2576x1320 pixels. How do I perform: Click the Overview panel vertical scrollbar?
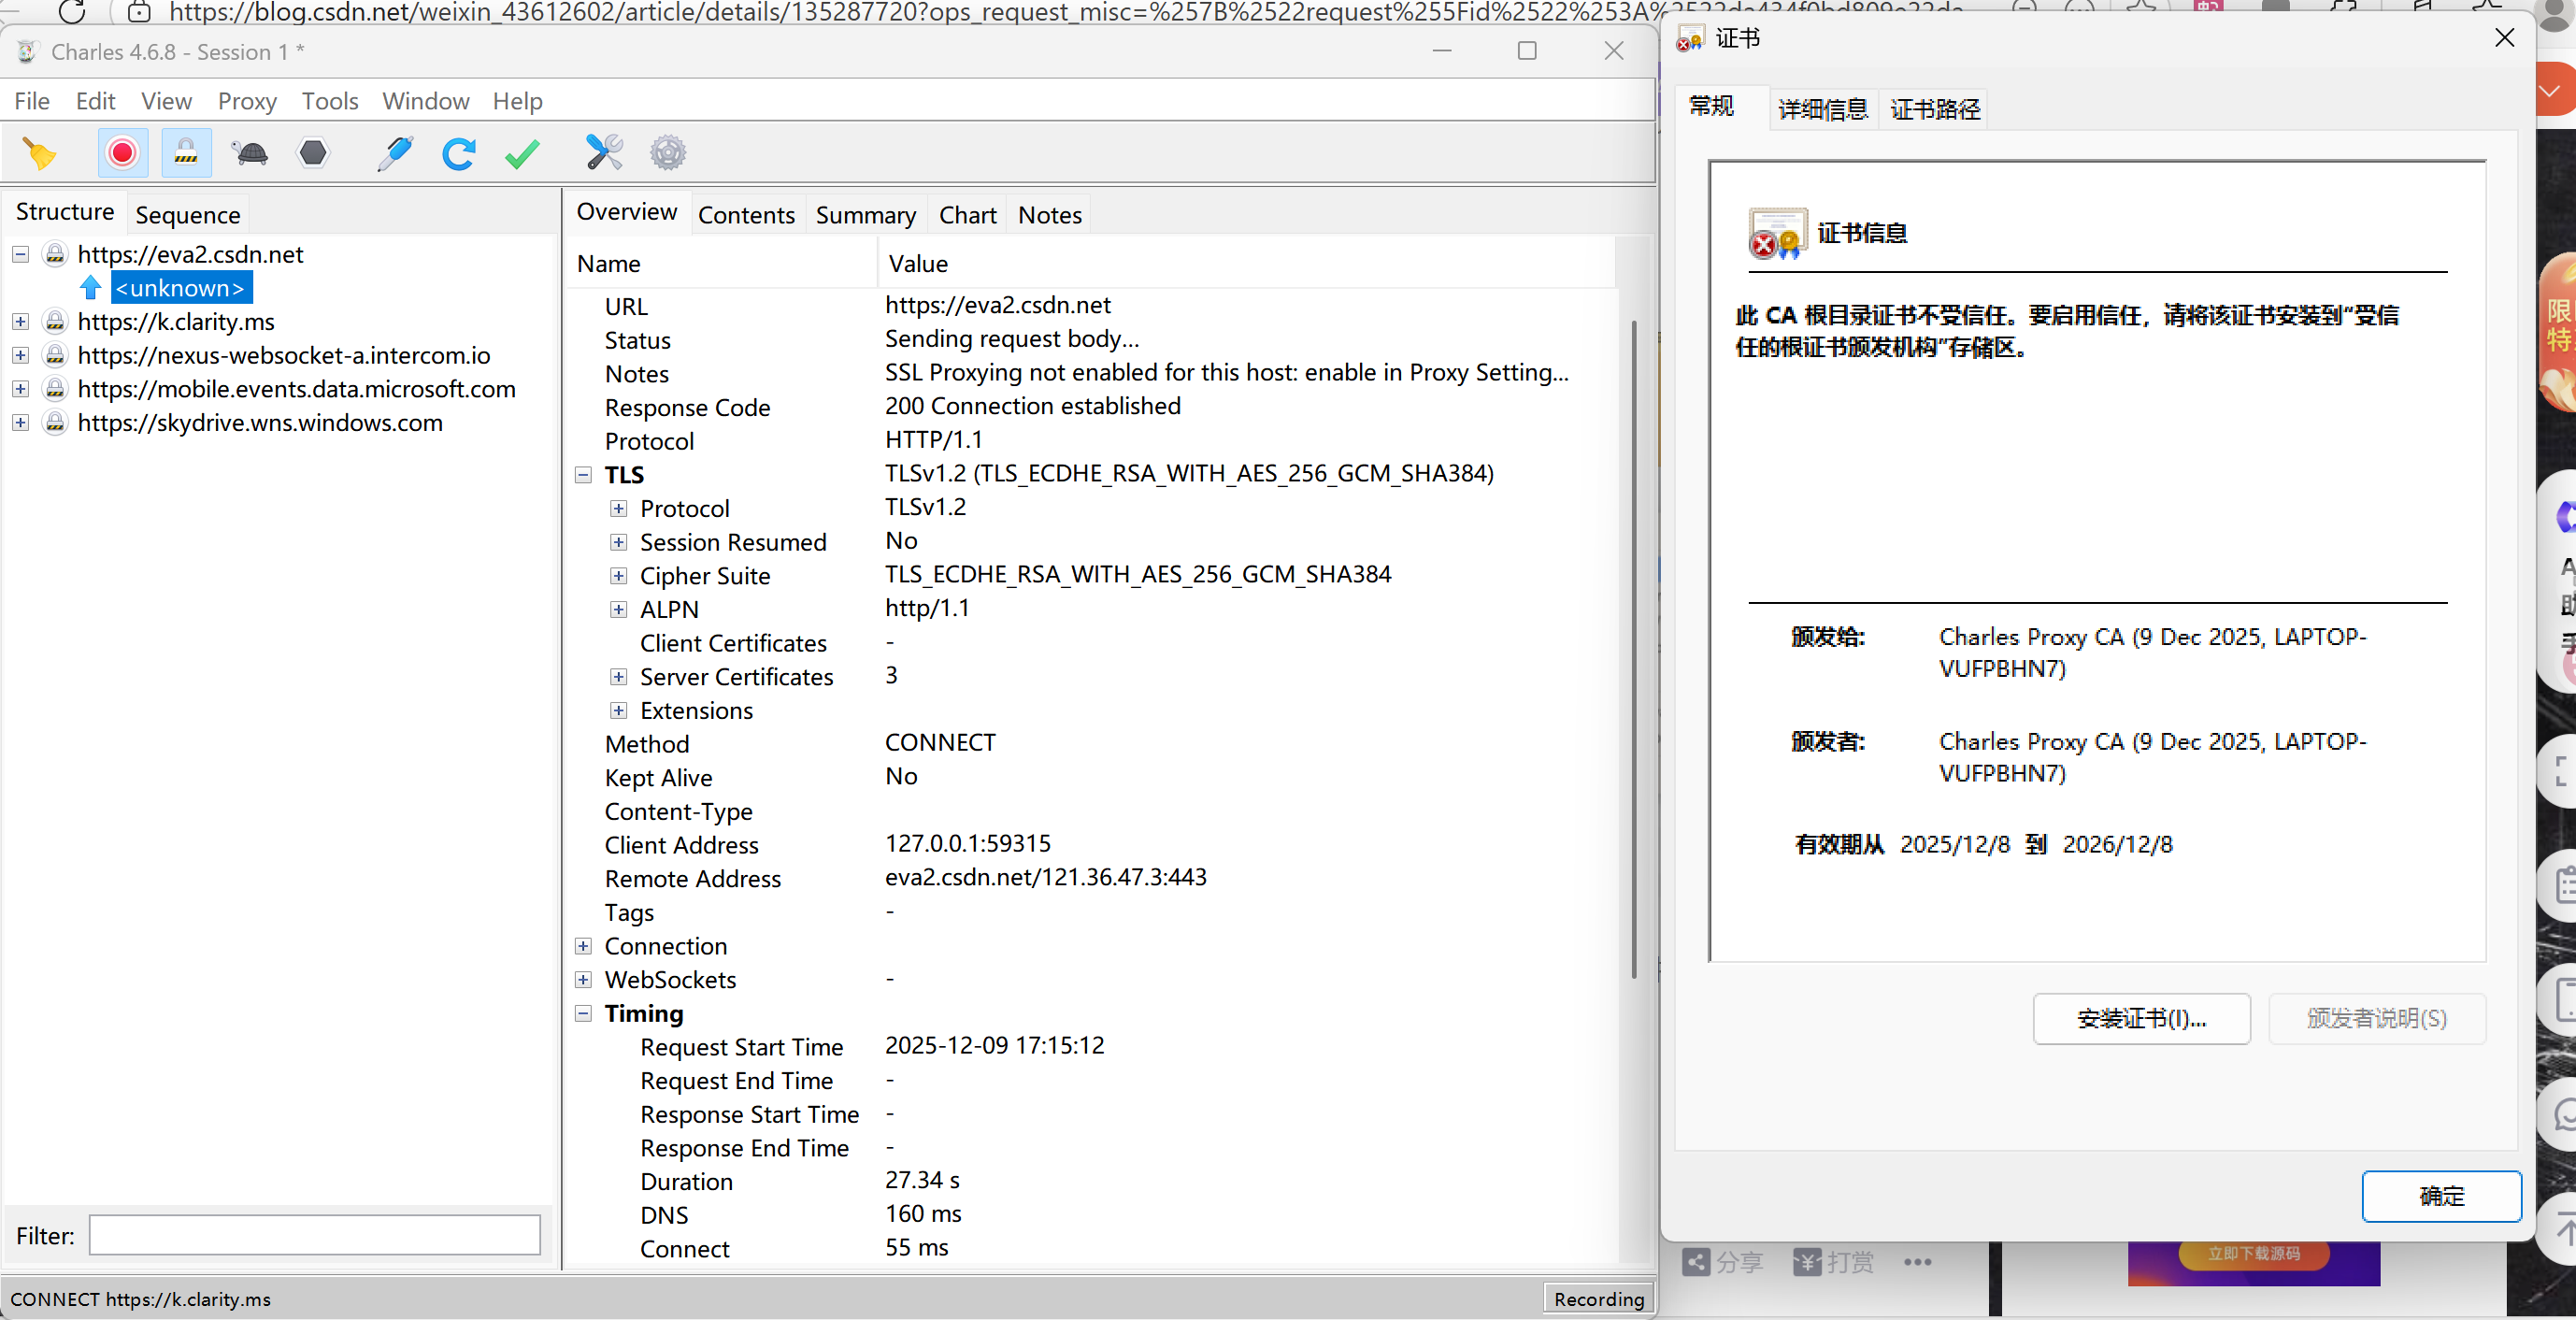1634,650
